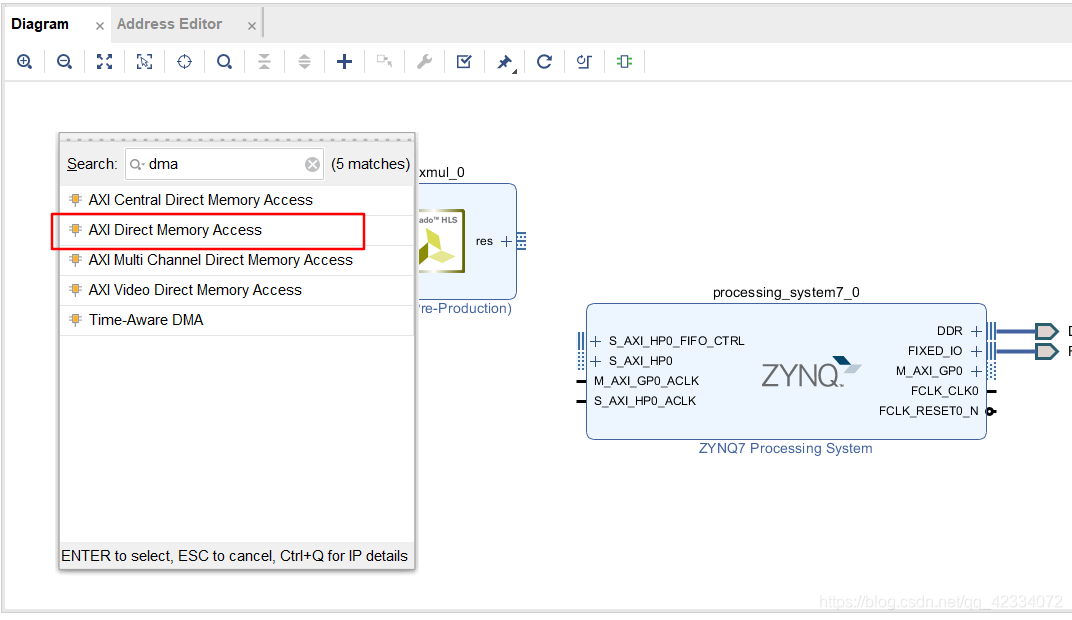The width and height of the screenshot is (1072, 620).
Task: Click the Select Area icon
Action: click(x=144, y=62)
